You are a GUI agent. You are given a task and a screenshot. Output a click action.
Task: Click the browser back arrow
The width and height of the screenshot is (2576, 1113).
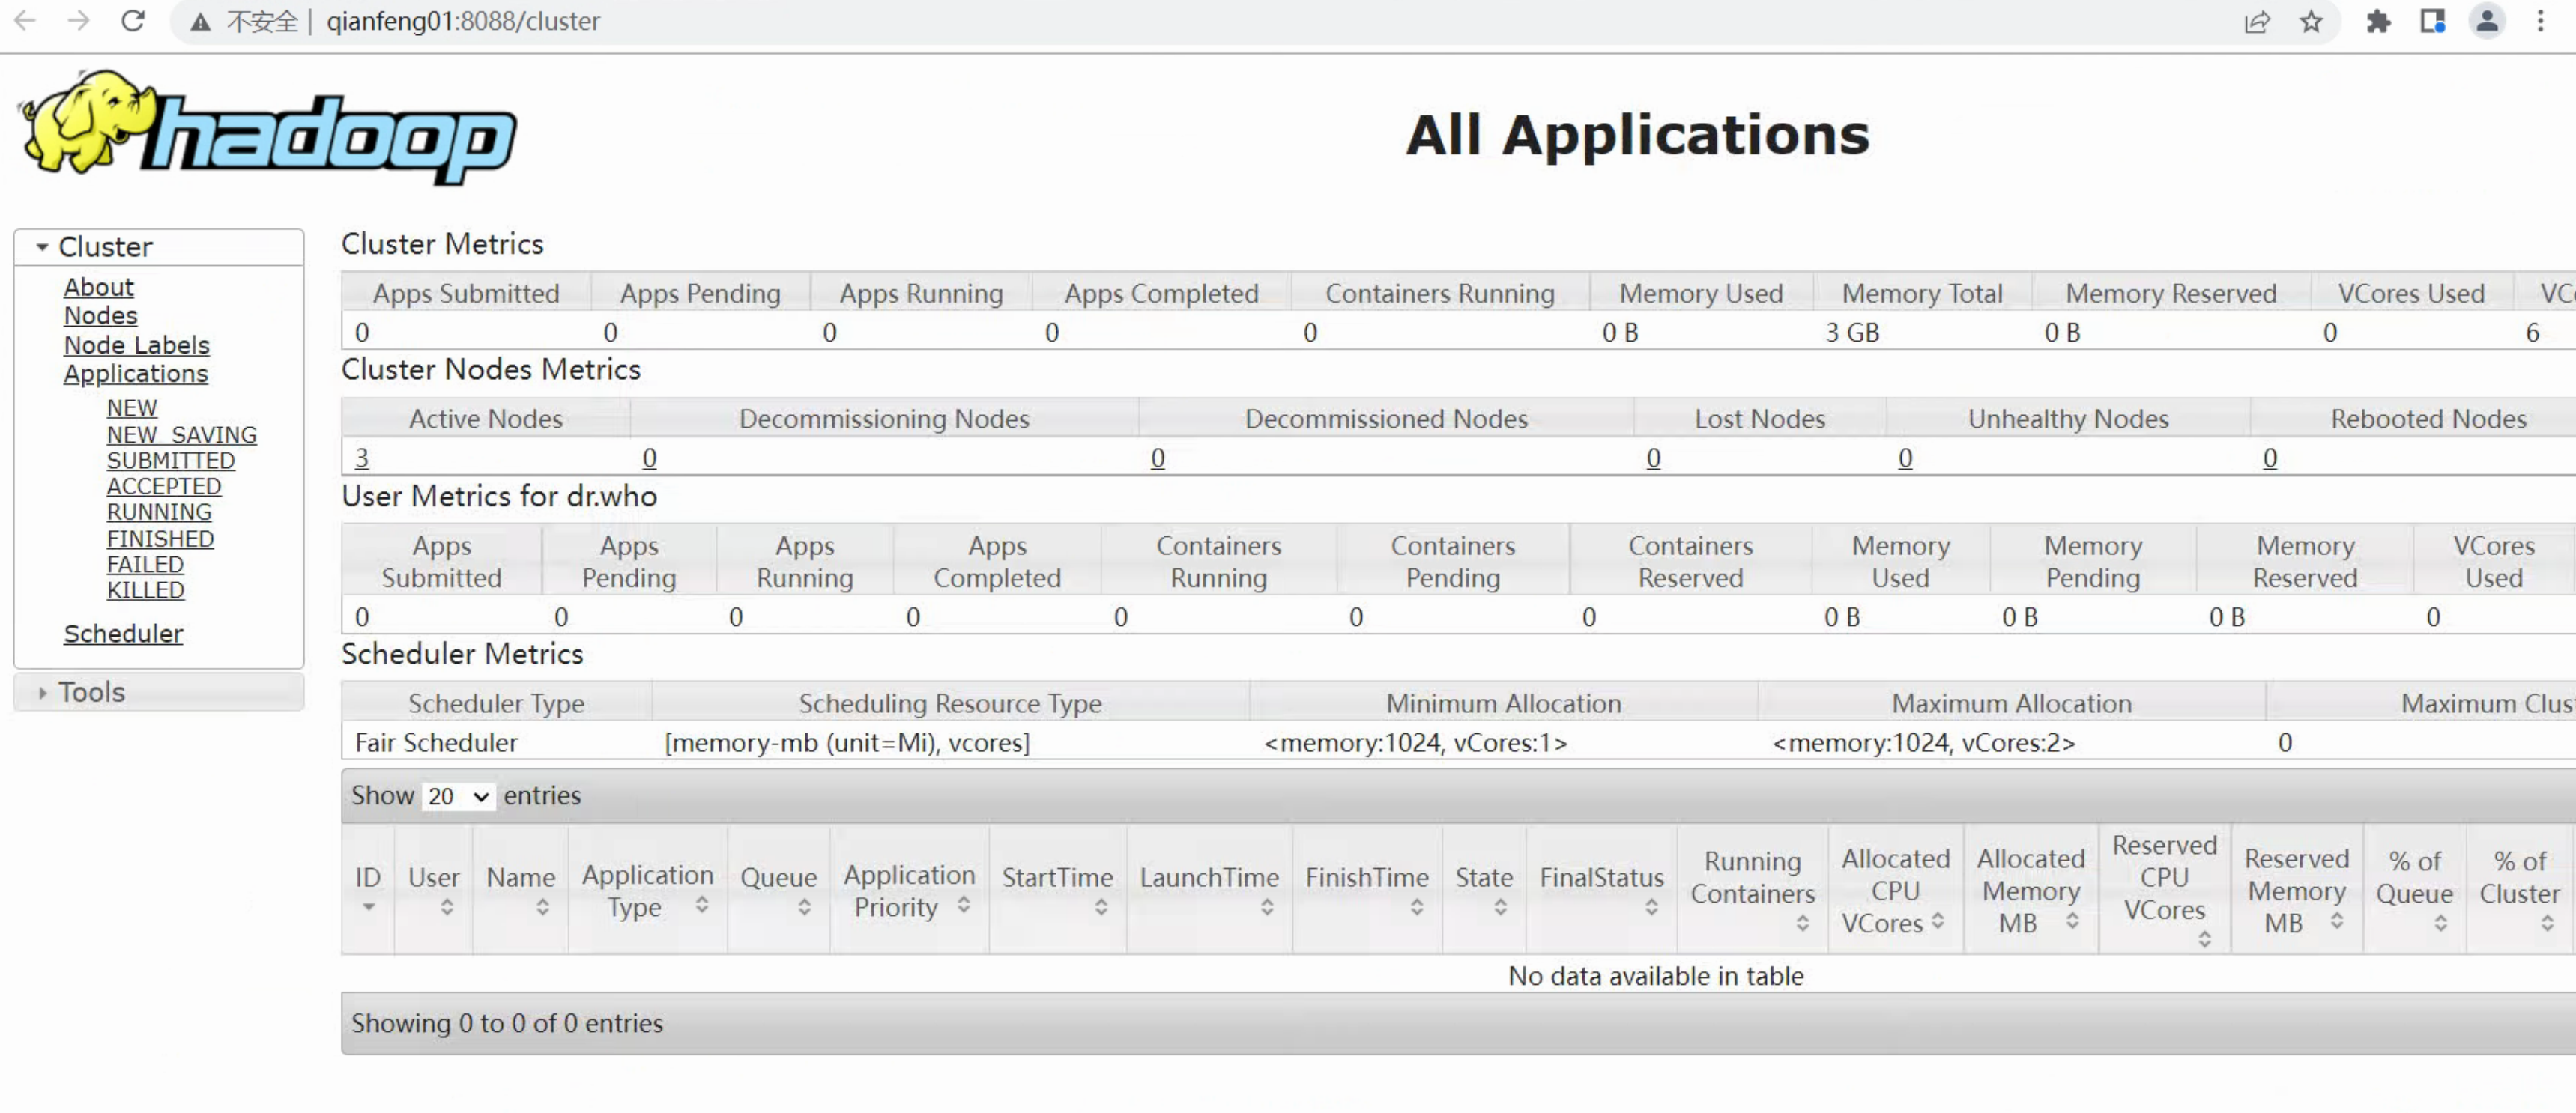[25, 21]
